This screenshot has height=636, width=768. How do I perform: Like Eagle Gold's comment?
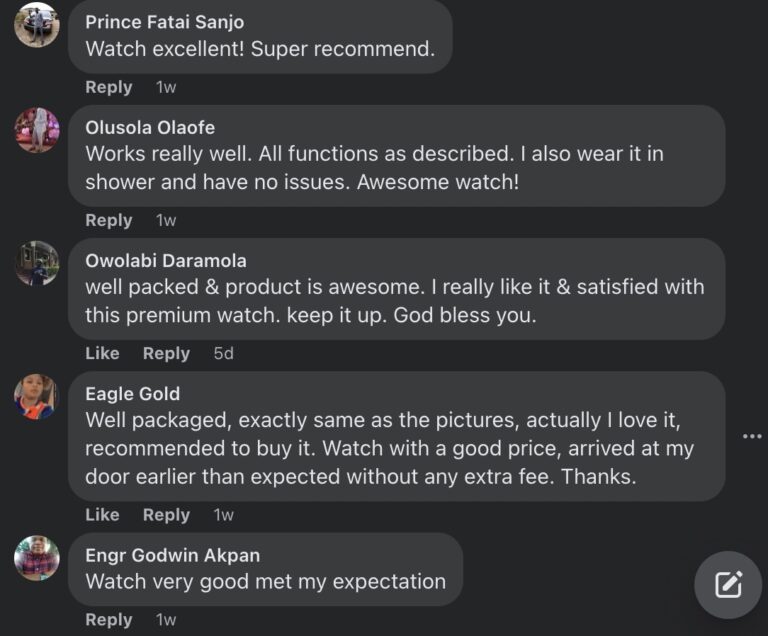click(x=102, y=514)
